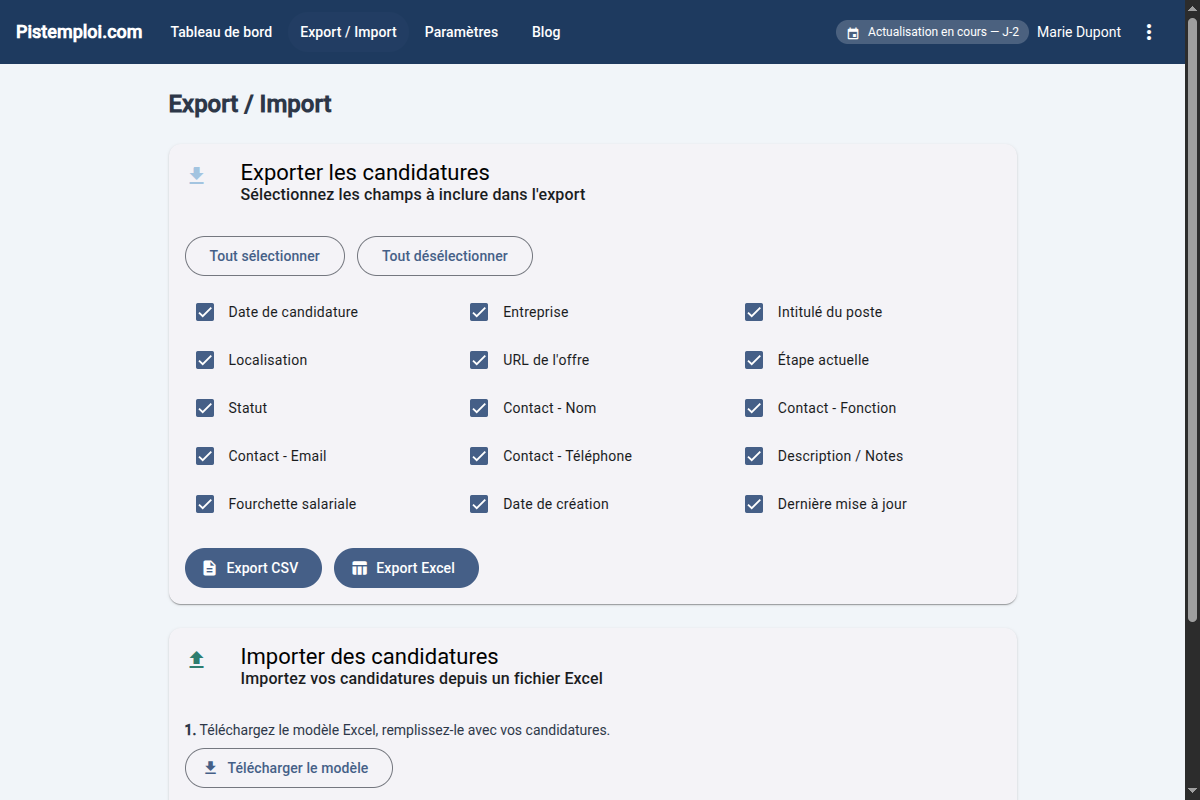
Task: Open the three-dot menu next to Marie Dupont
Action: (1148, 31)
